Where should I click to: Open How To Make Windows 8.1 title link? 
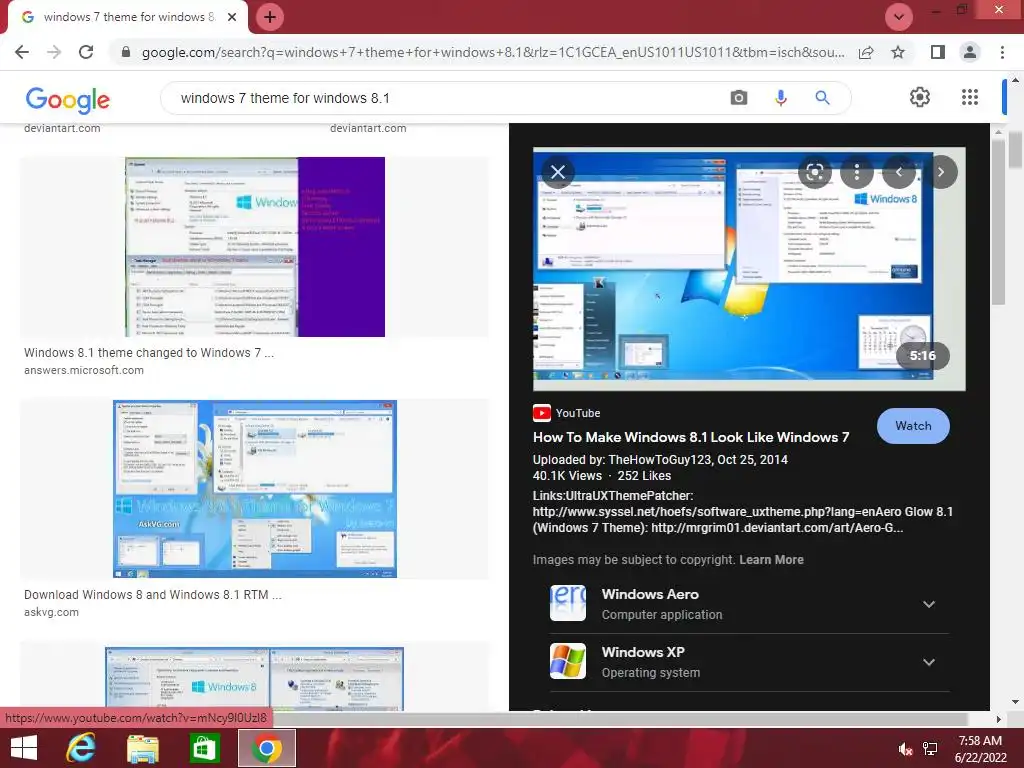click(691, 437)
